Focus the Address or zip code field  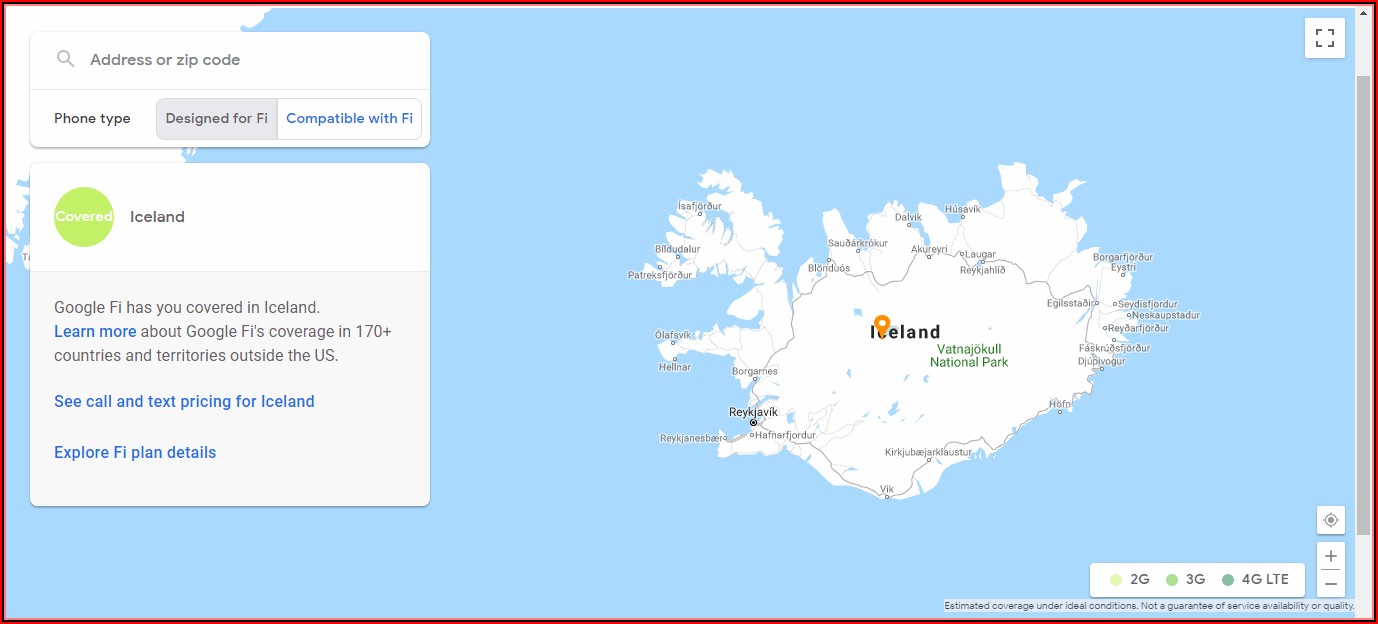point(230,60)
